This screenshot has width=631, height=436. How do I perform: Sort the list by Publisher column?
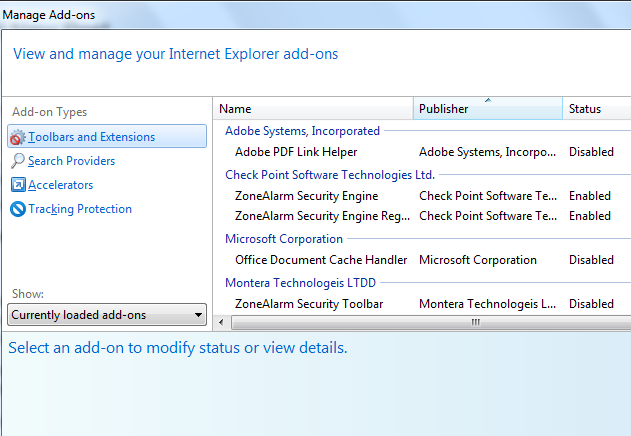(x=487, y=109)
